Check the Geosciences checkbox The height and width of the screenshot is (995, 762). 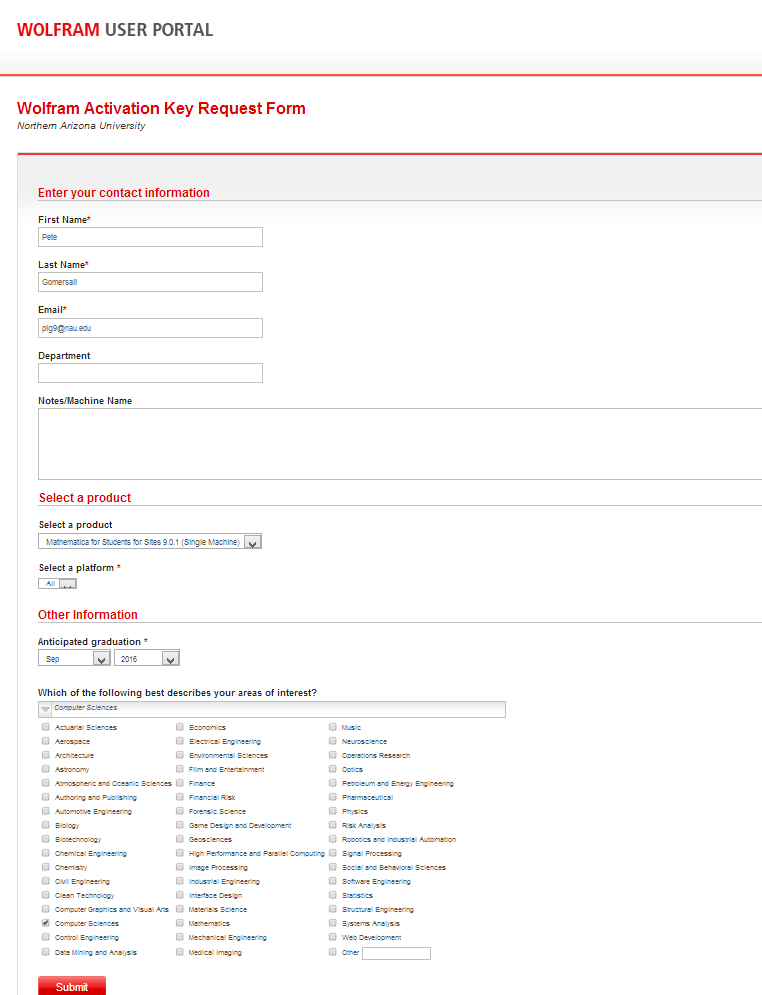coord(180,839)
